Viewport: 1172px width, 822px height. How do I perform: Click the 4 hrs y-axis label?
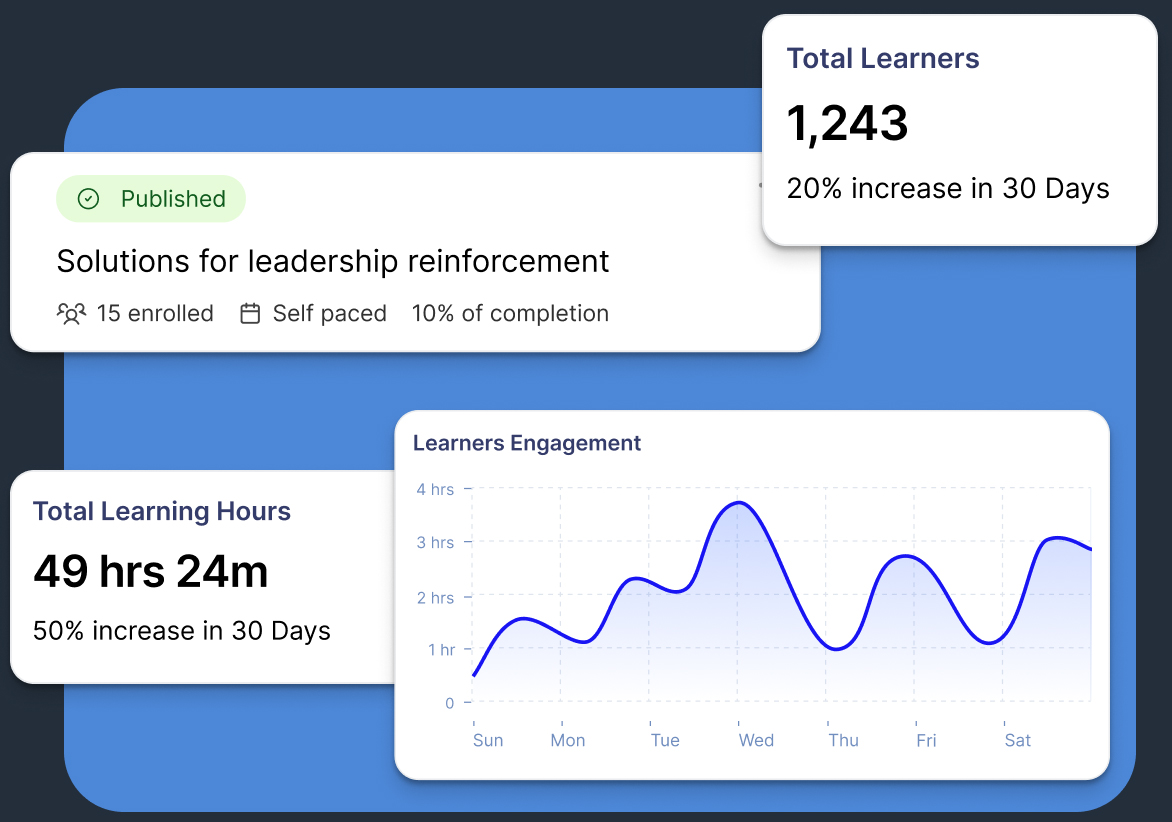click(435, 490)
